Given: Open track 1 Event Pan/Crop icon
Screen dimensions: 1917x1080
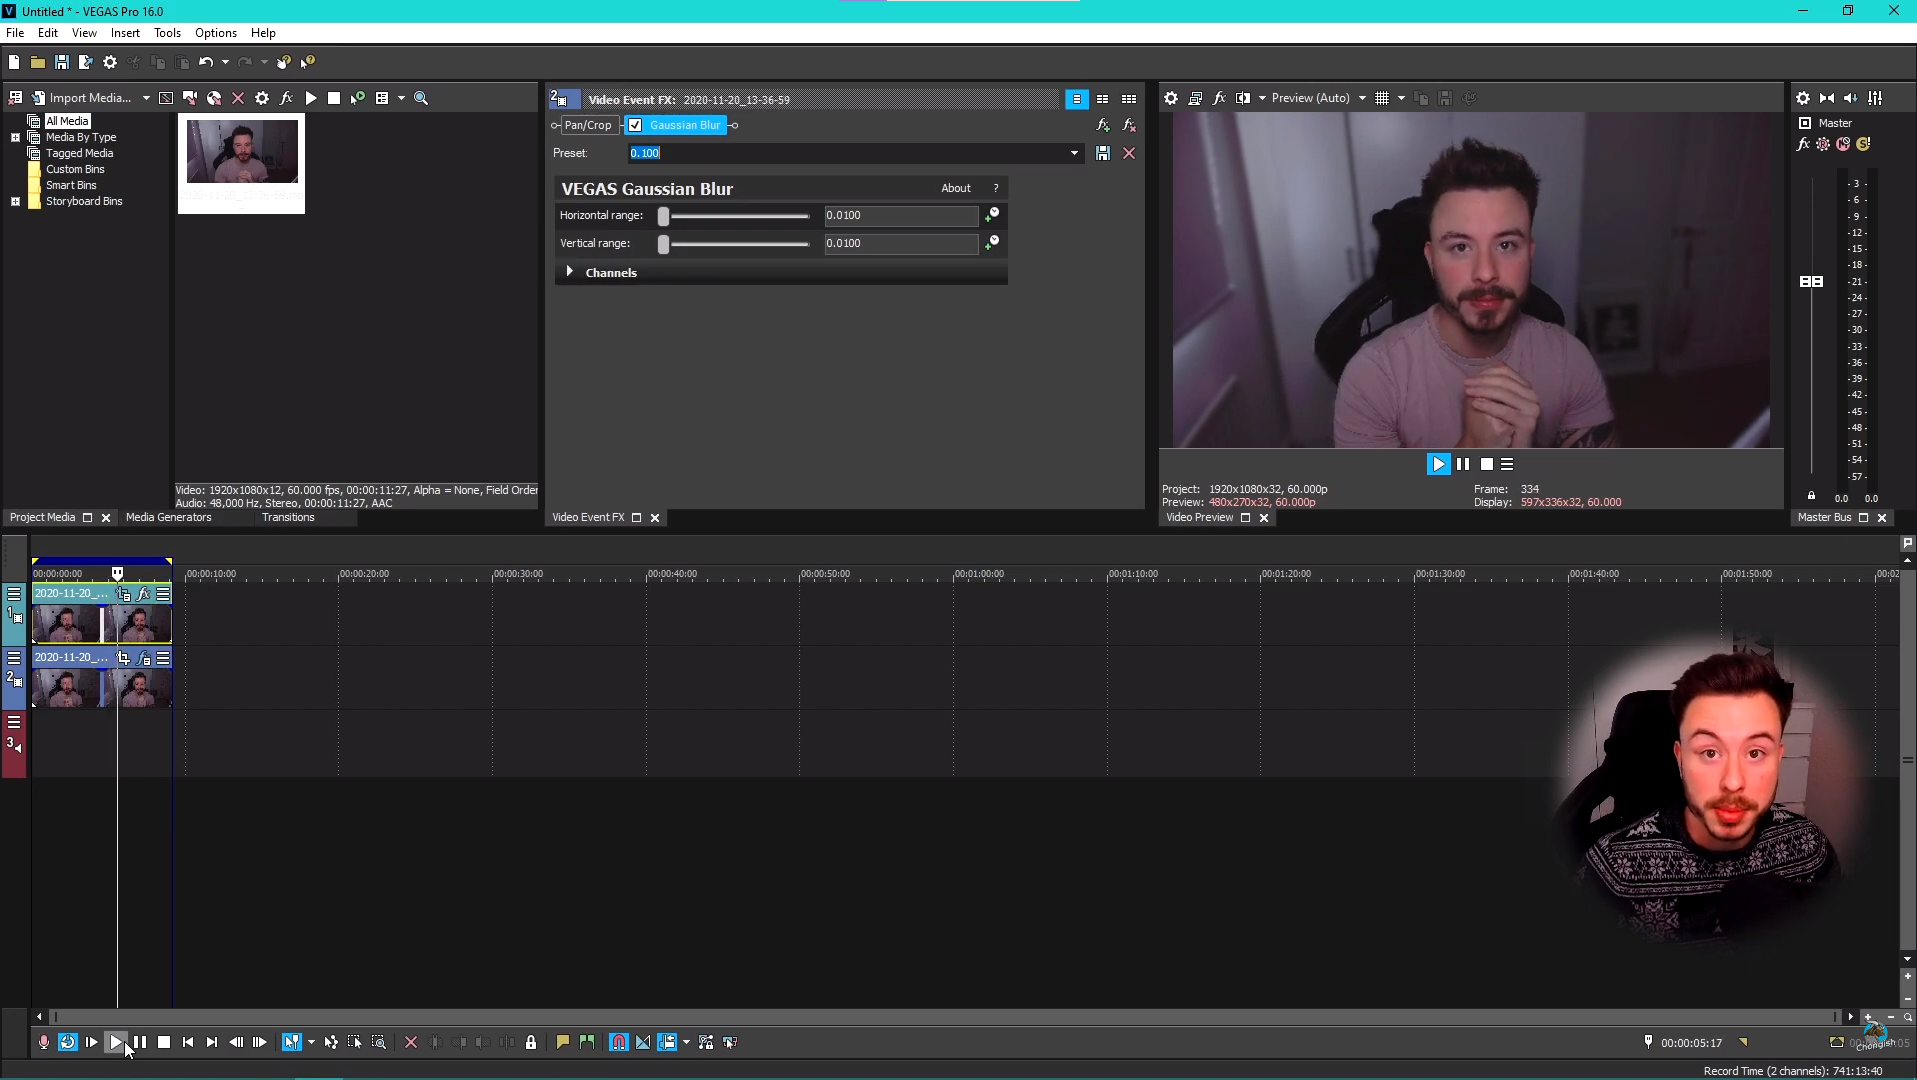Looking at the screenshot, I should coord(123,594).
